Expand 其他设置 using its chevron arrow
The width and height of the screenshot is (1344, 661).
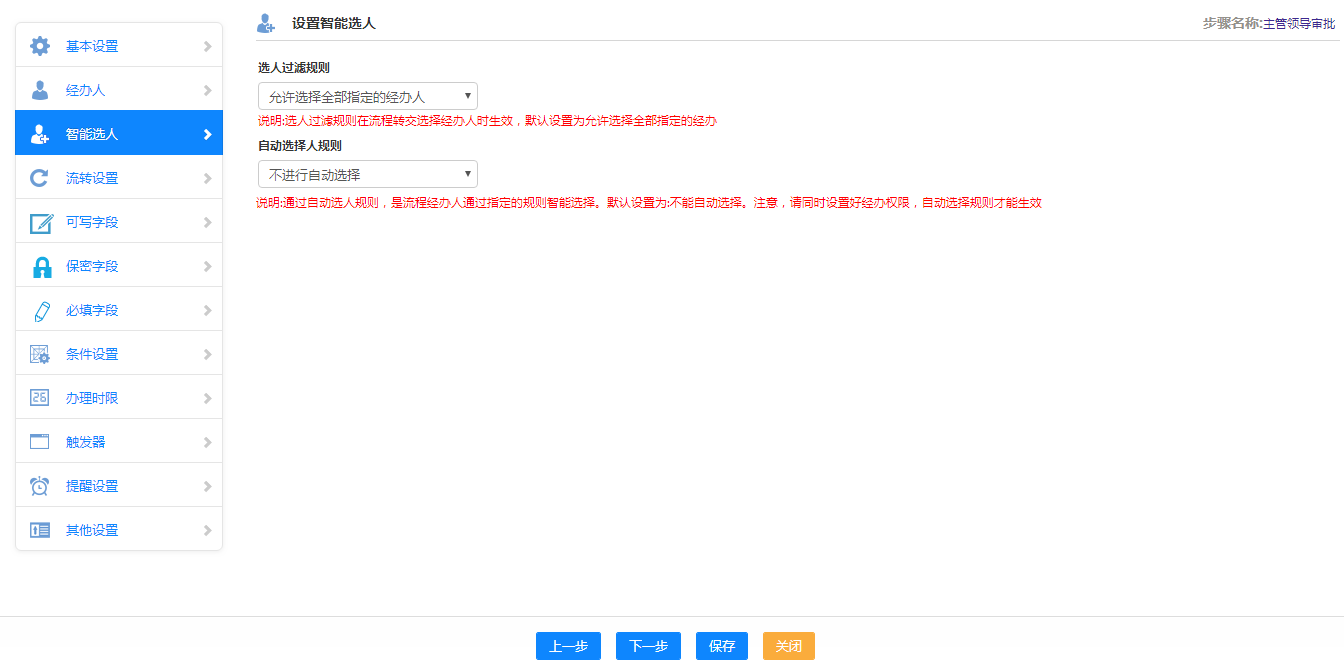207,530
